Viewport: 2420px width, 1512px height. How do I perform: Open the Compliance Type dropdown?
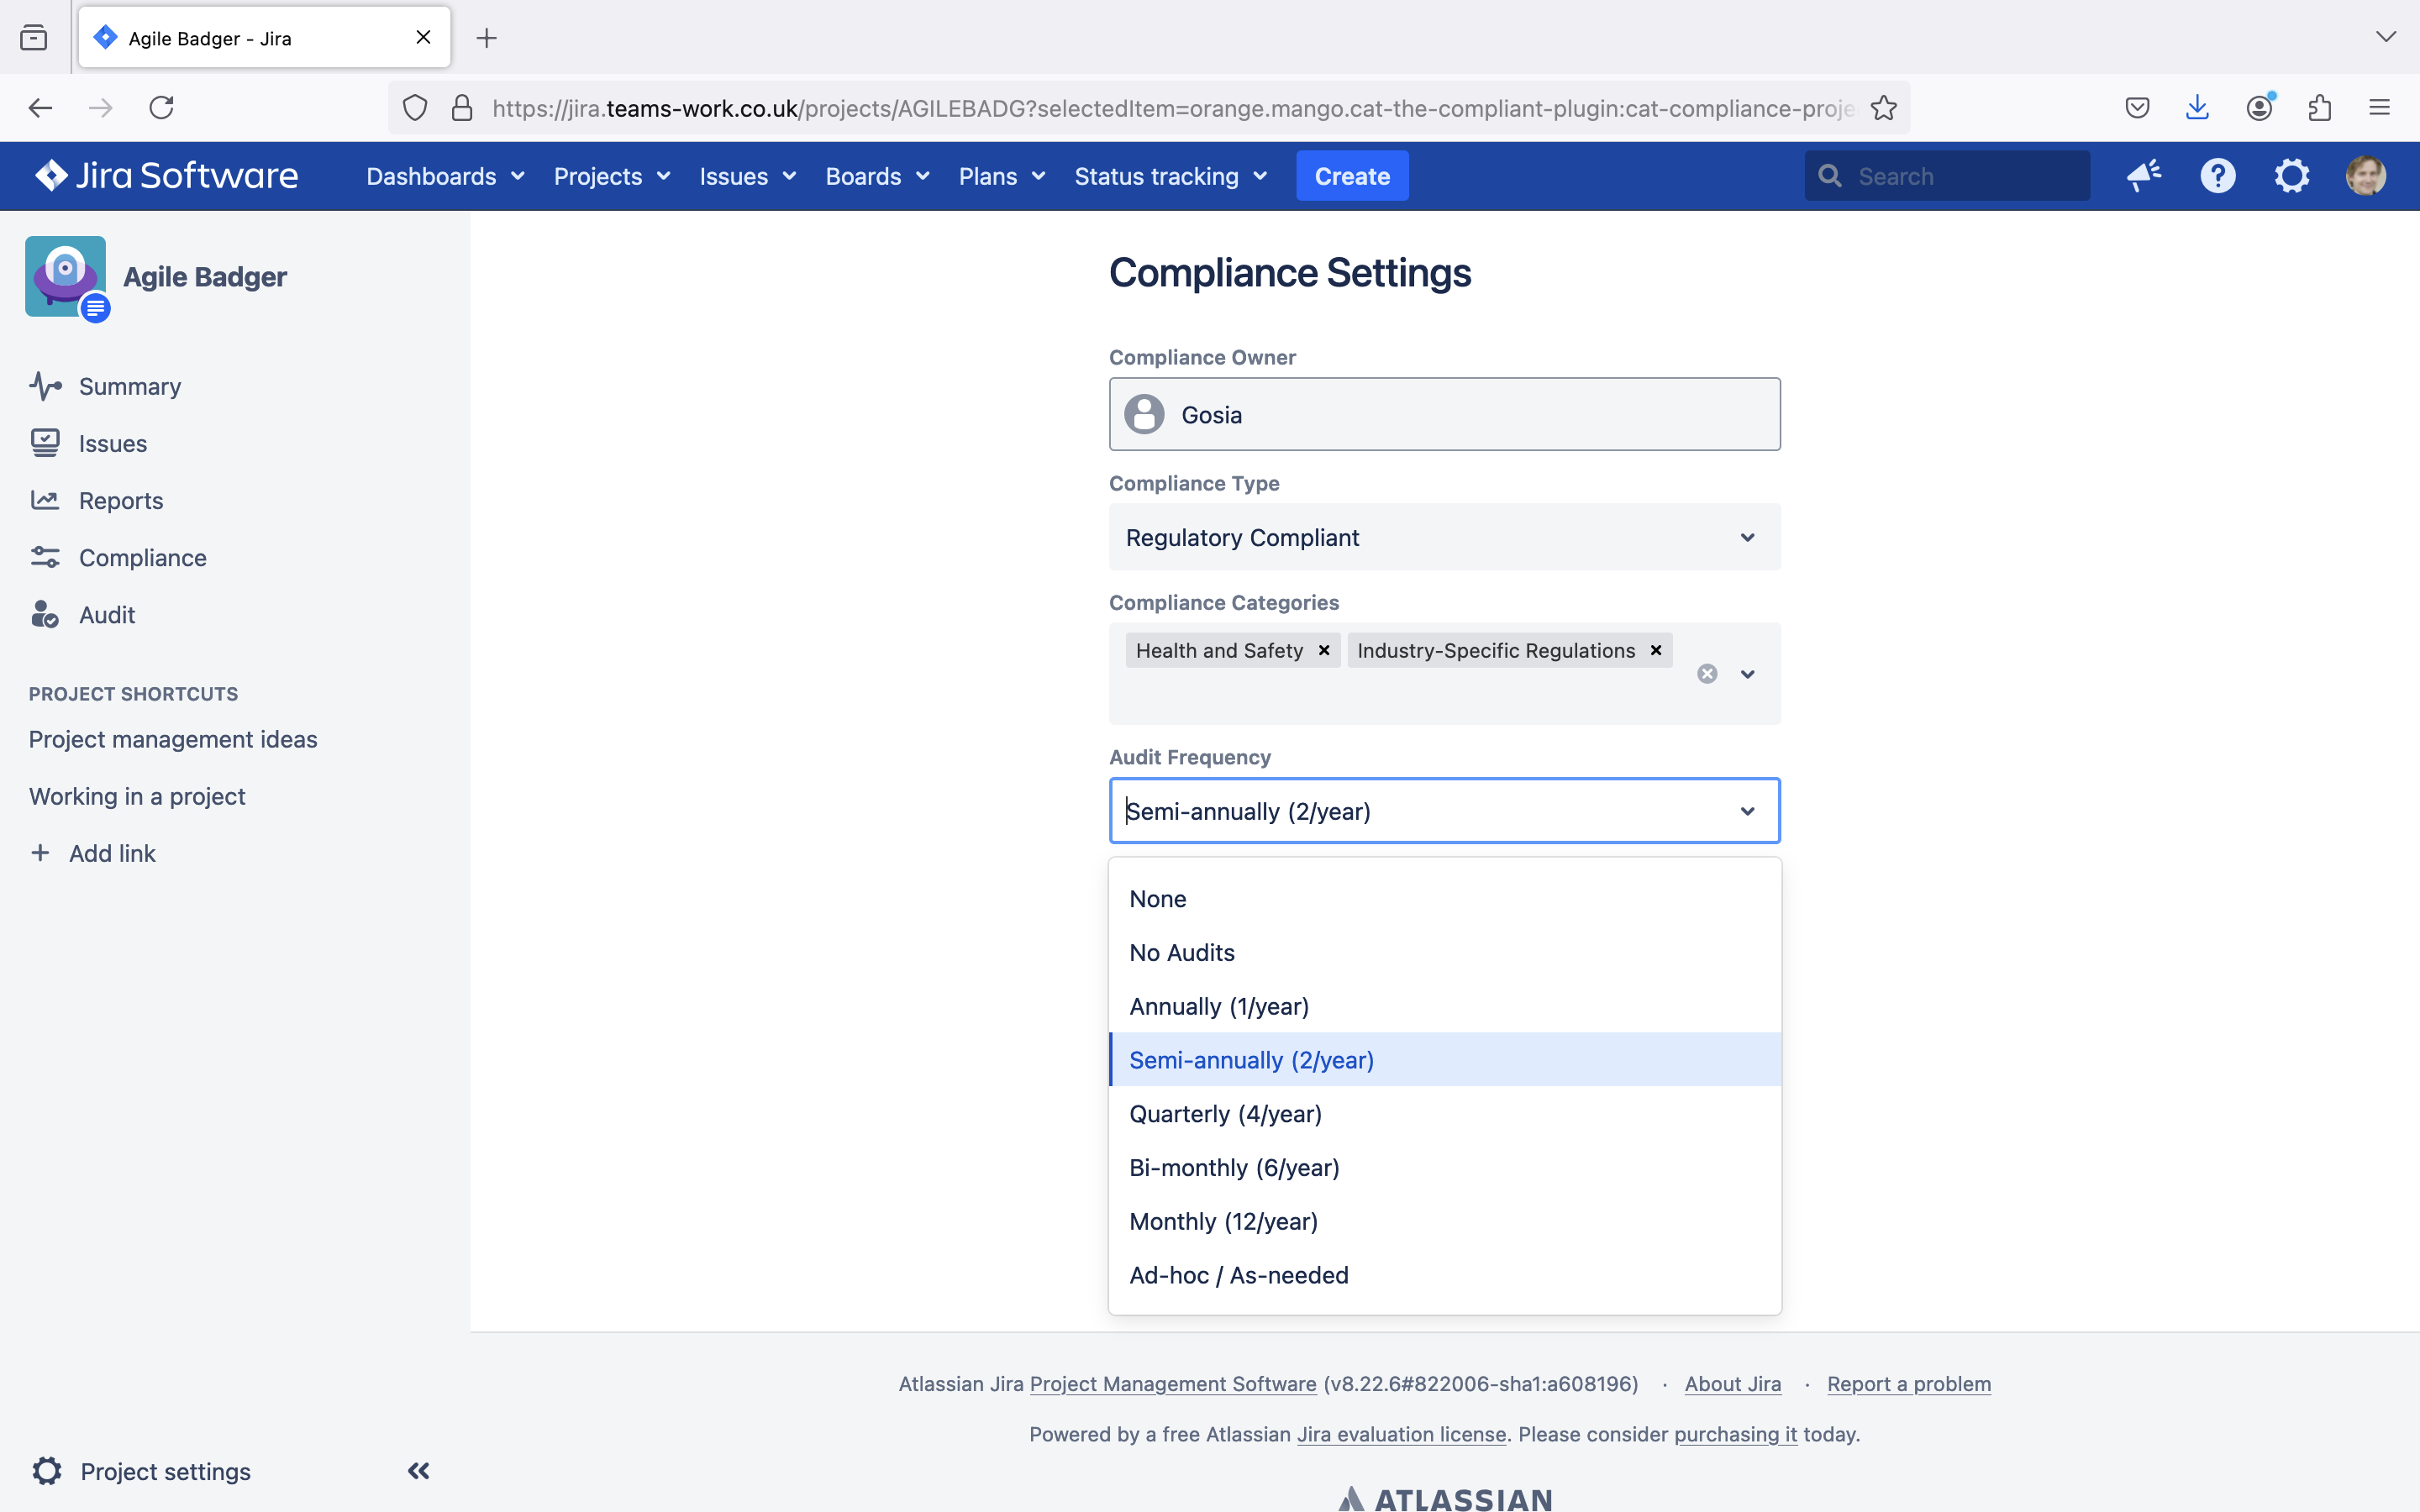click(x=1444, y=537)
